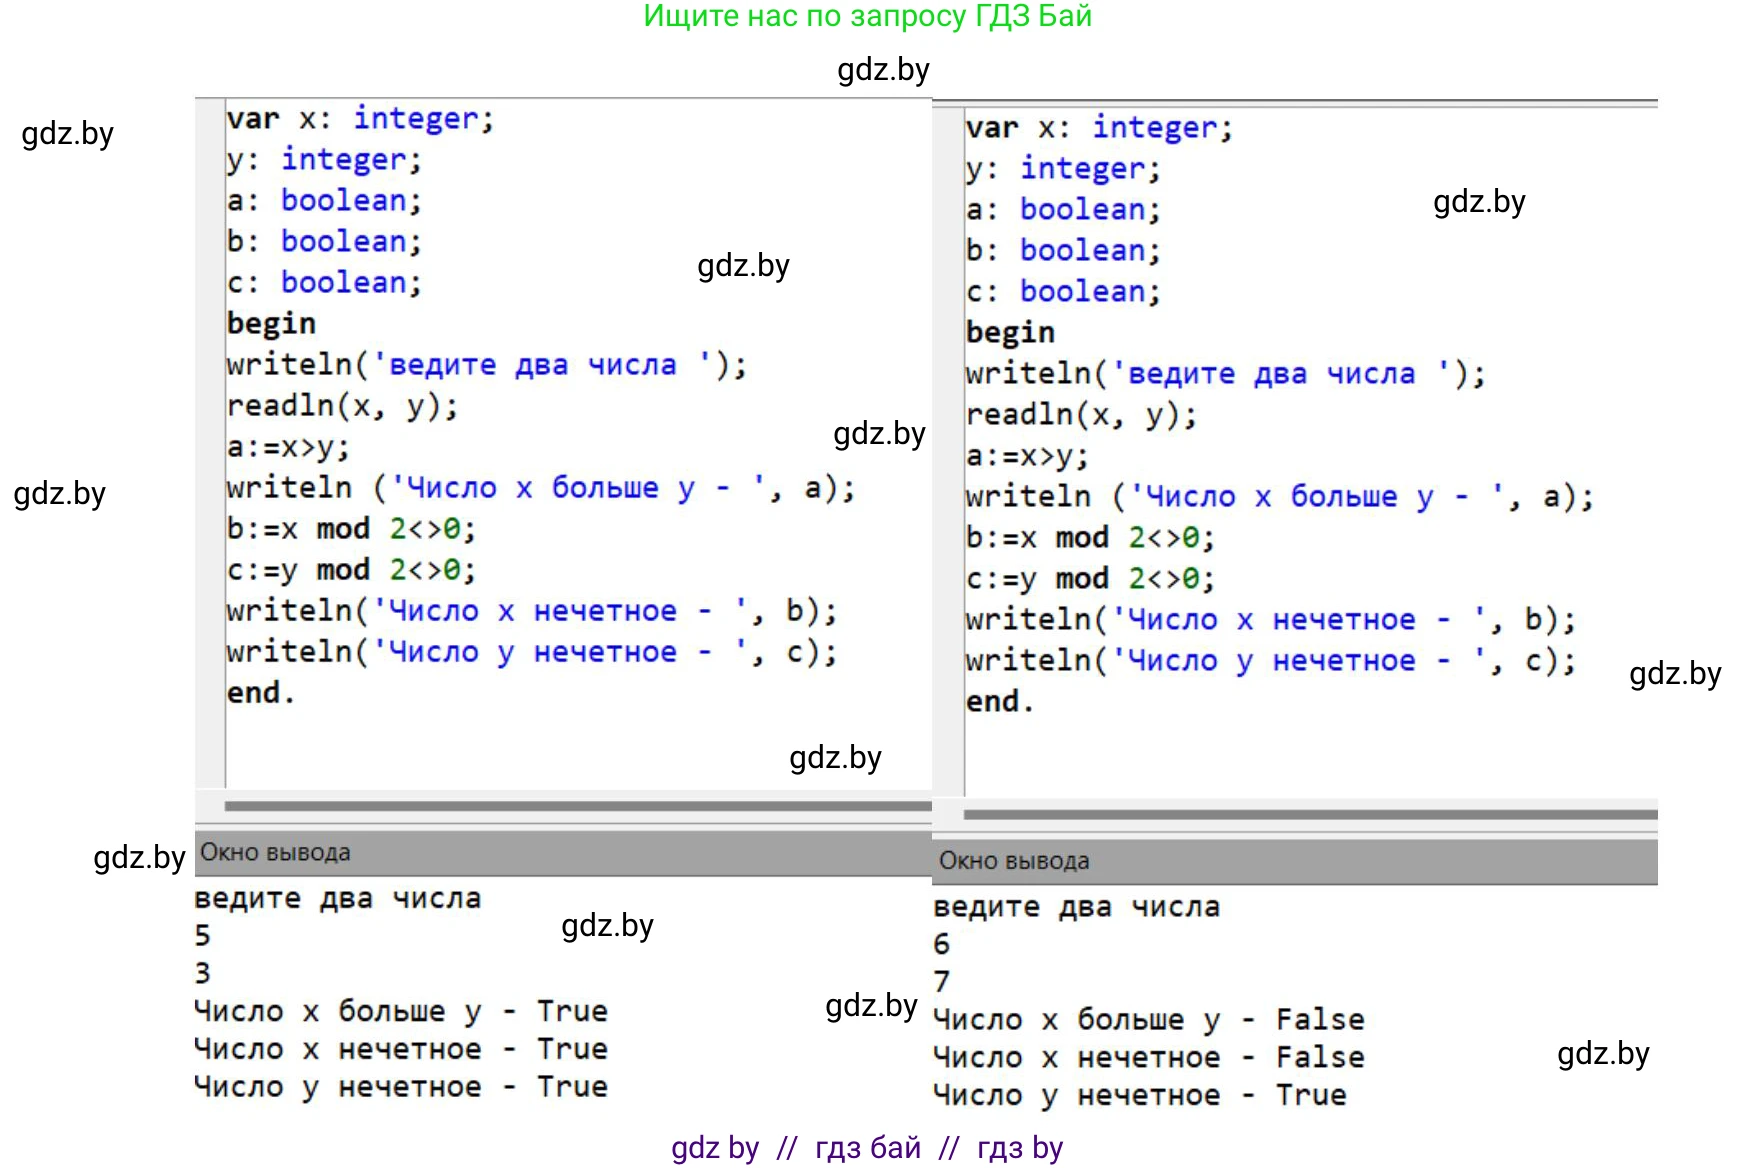1737x1168 pixels.
Task: Click input value 5 in left output
Action: pos(203,936)
